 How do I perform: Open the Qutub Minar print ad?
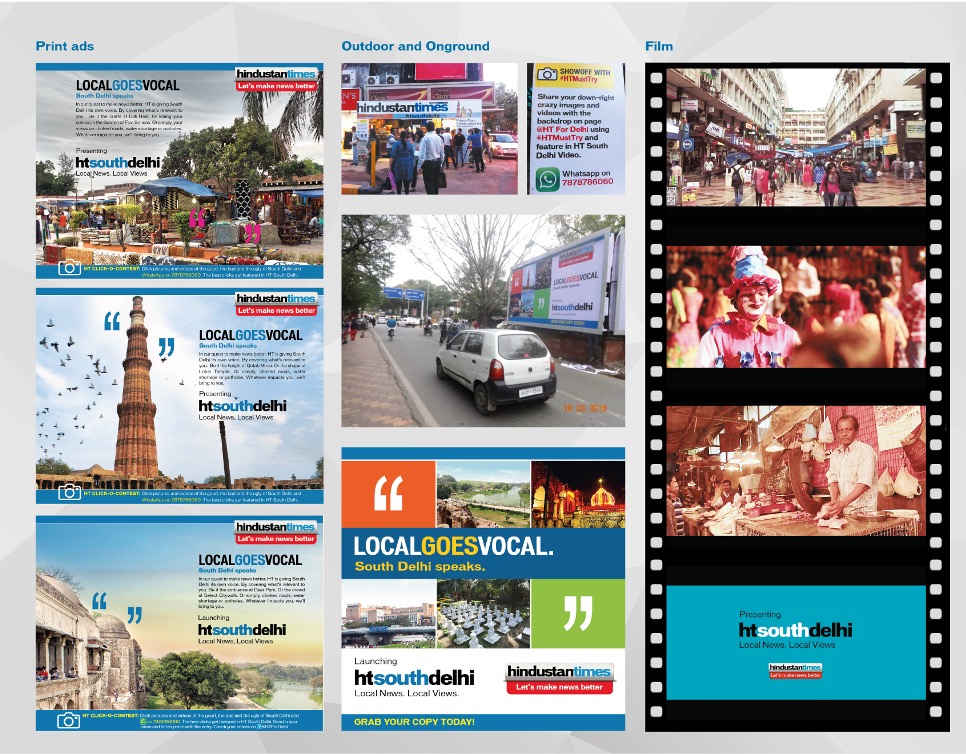pyautogui.click(x=179, y=396)
